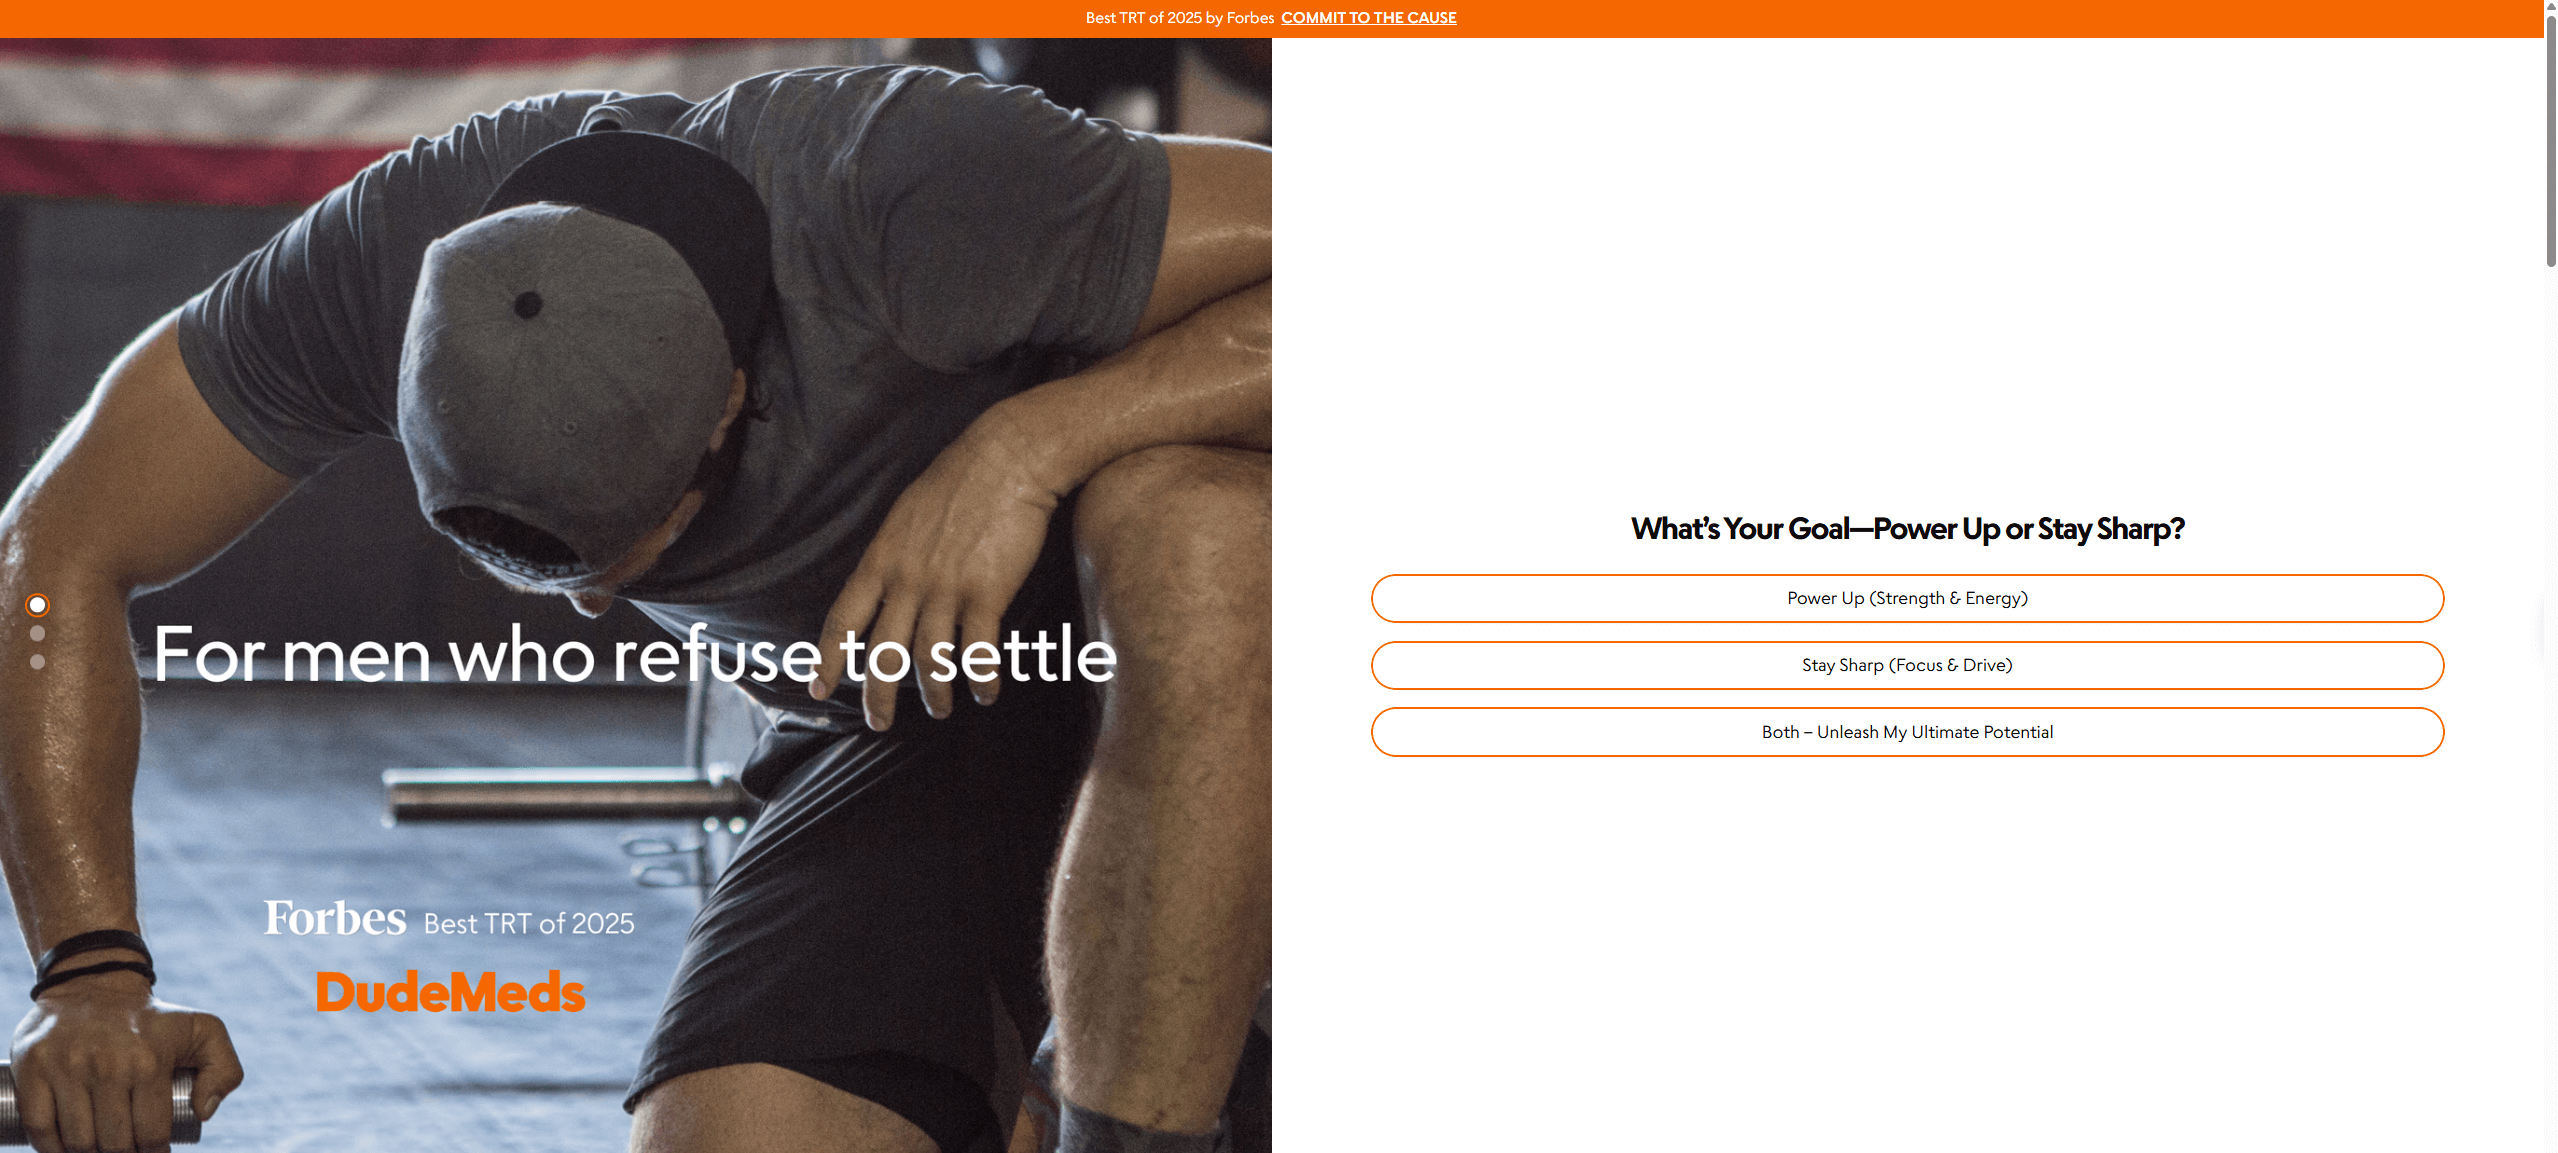Click the Best TRT of 2025 by Forbes banner text

coord(1179,18)
